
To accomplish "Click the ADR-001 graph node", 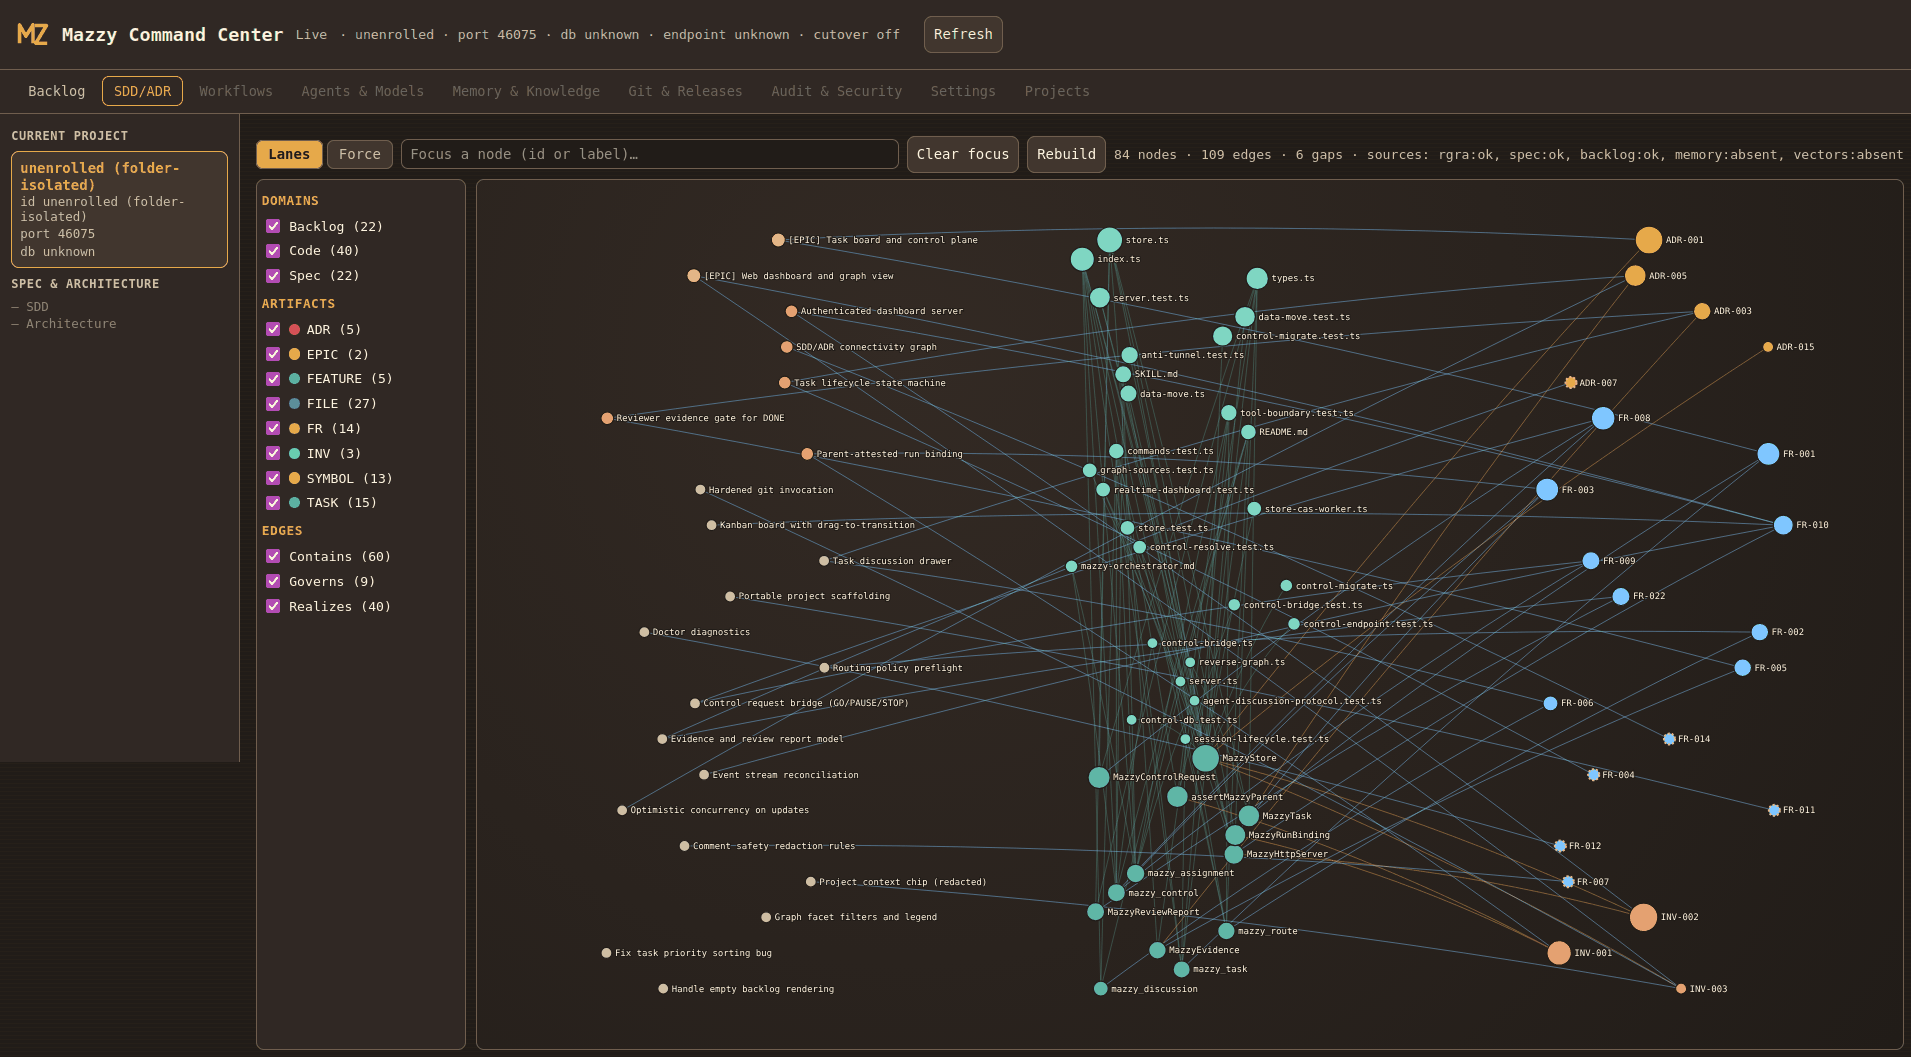I will pos(1648,240).
